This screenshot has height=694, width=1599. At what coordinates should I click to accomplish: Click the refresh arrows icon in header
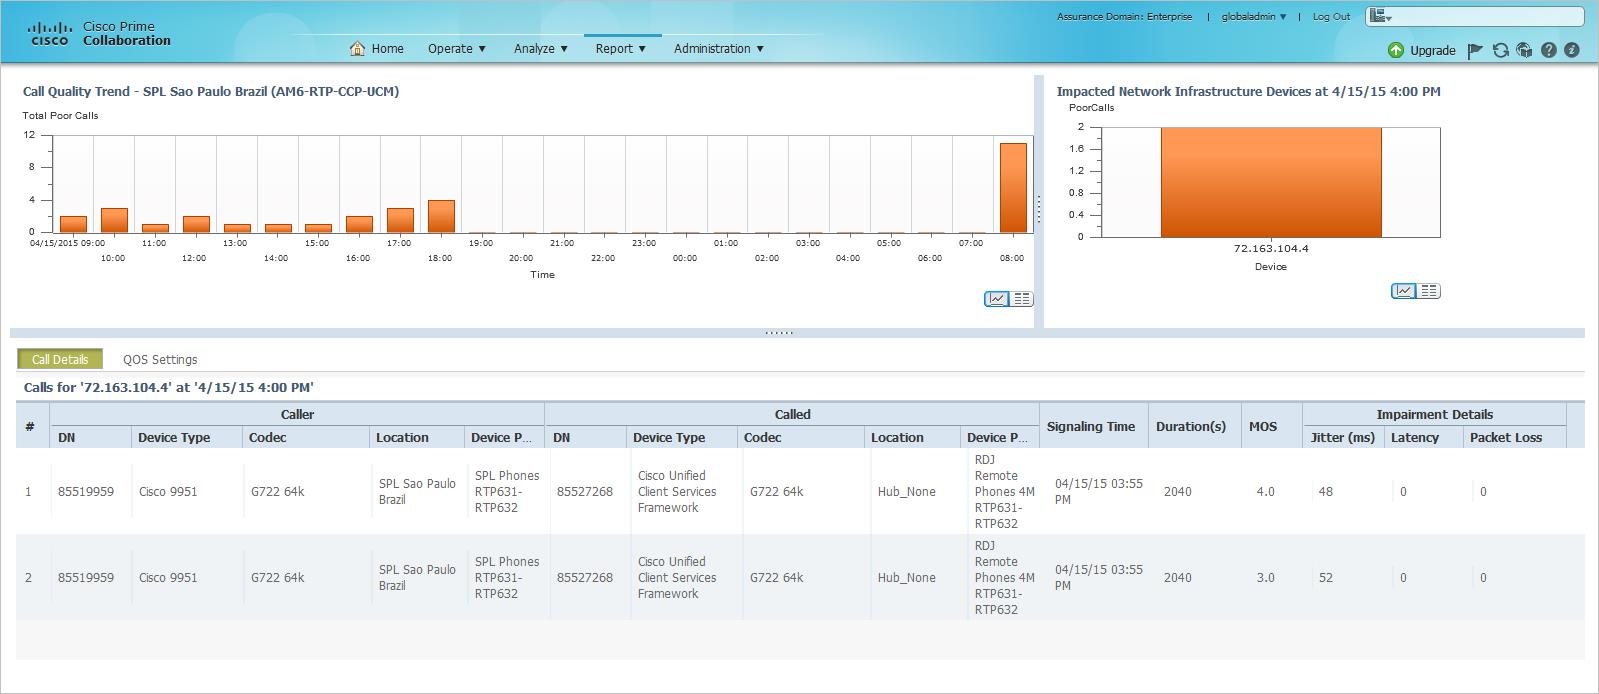(x=1500, y=50)
